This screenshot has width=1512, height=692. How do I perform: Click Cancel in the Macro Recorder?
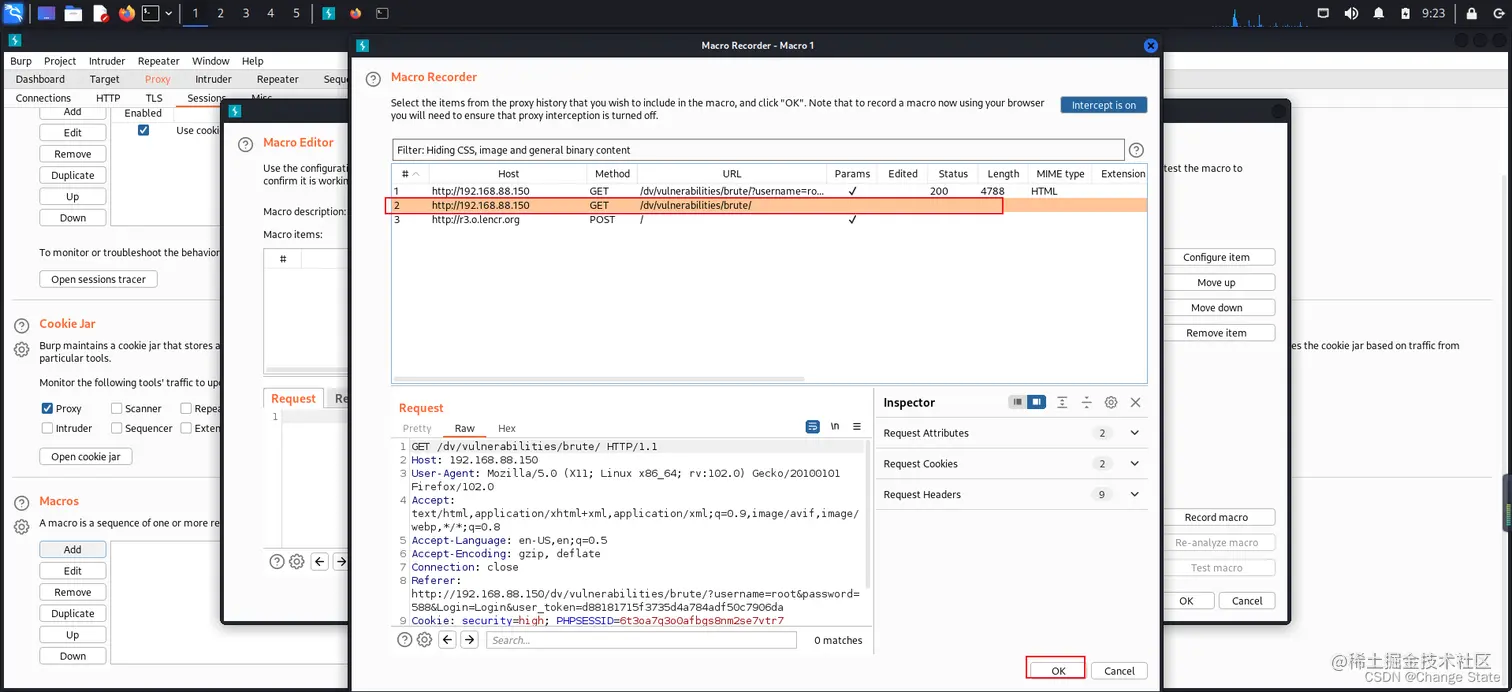1119,671
